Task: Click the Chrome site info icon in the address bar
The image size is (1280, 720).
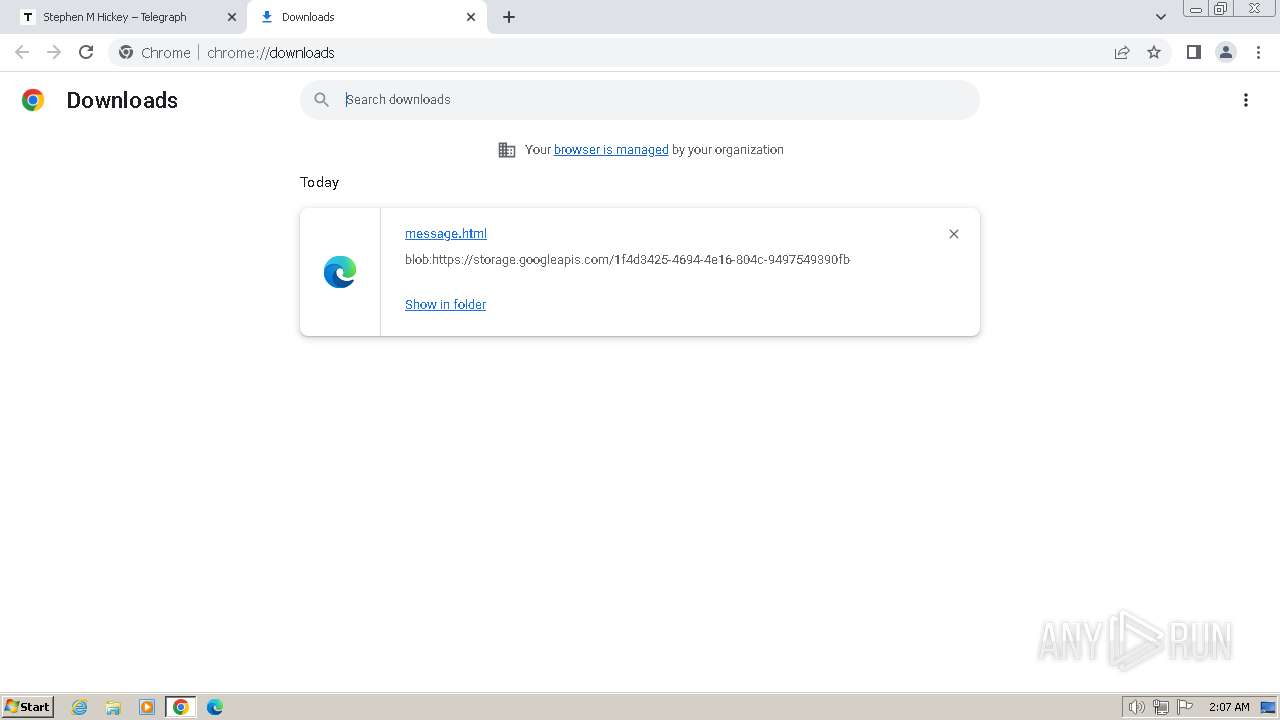Action: tap(126, 52)
